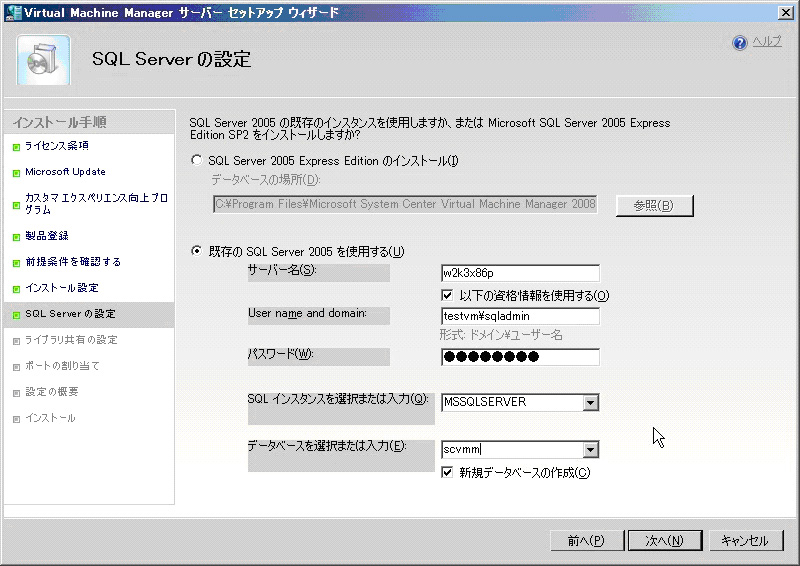Toggle 新規データベースの作成 checkbox
Screen dimensions: 800x566
point(448,473)
